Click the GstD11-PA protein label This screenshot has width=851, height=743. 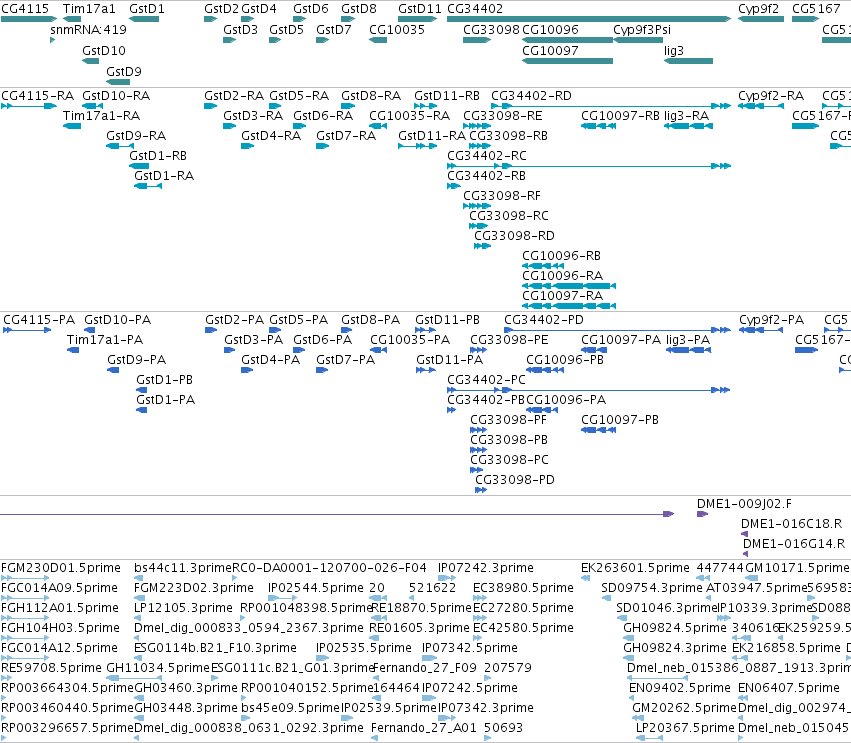point(449,360)
